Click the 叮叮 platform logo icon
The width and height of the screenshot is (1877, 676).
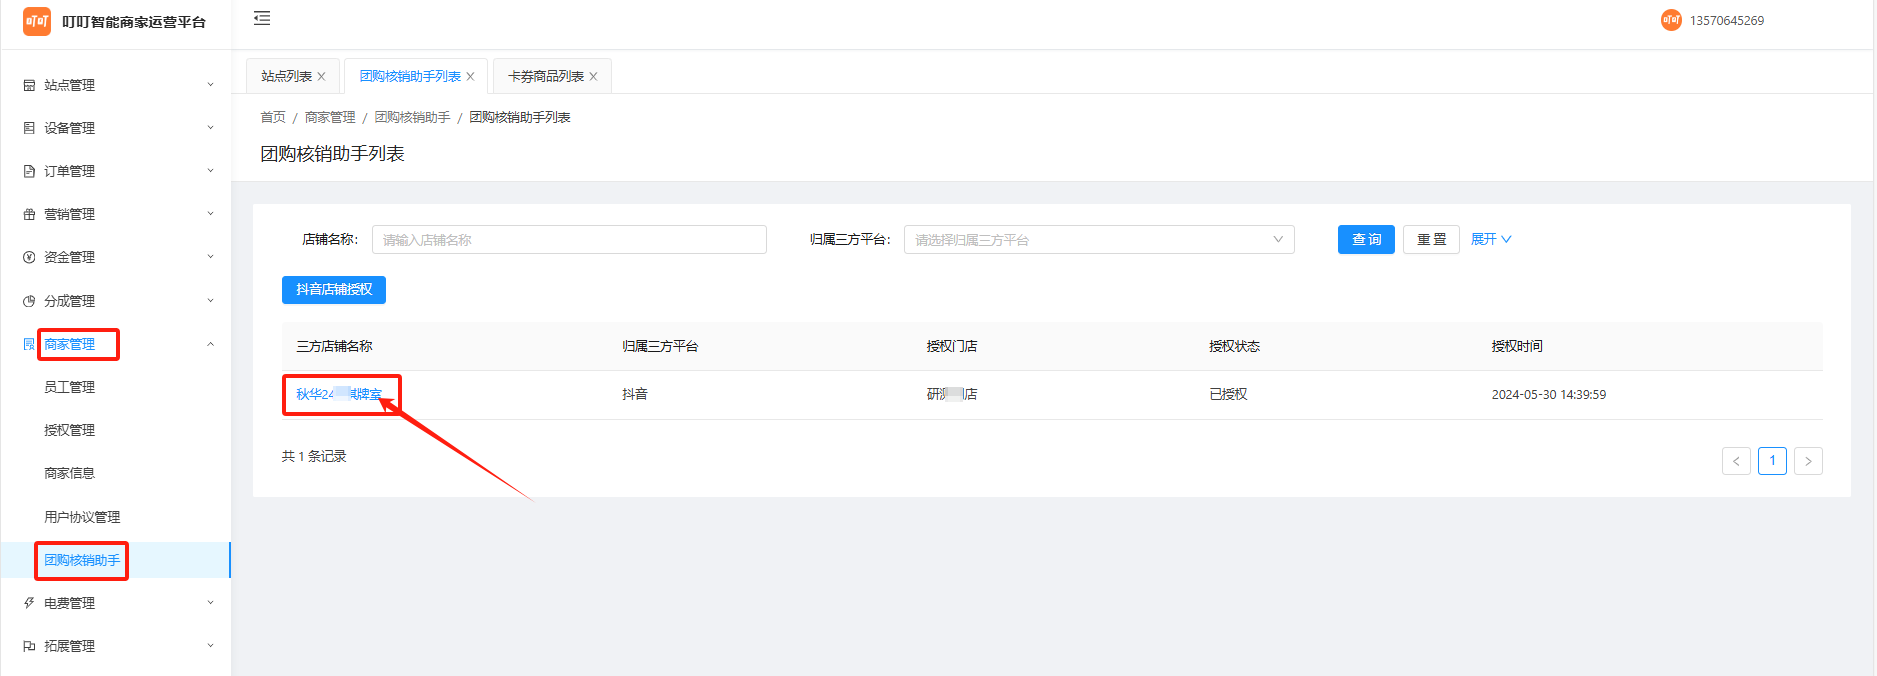37,21
